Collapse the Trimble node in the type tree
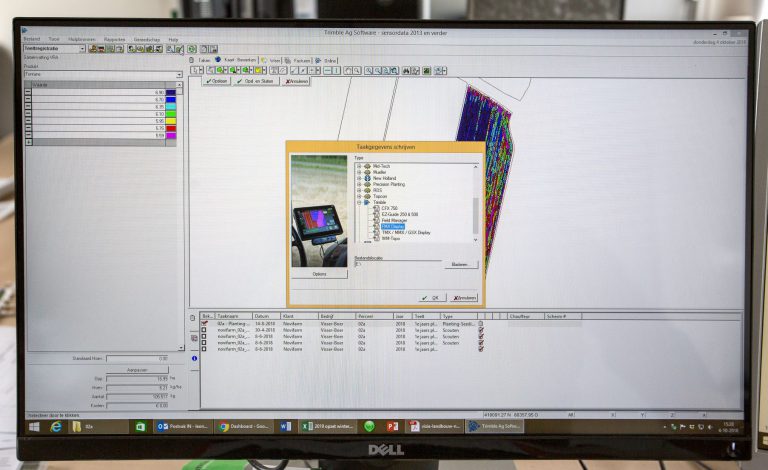Viewport: 768px width, 470px height. [359, 202]
